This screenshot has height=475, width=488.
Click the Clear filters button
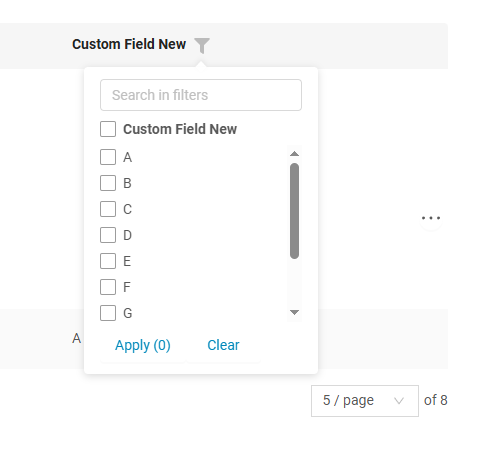point(223,345)
